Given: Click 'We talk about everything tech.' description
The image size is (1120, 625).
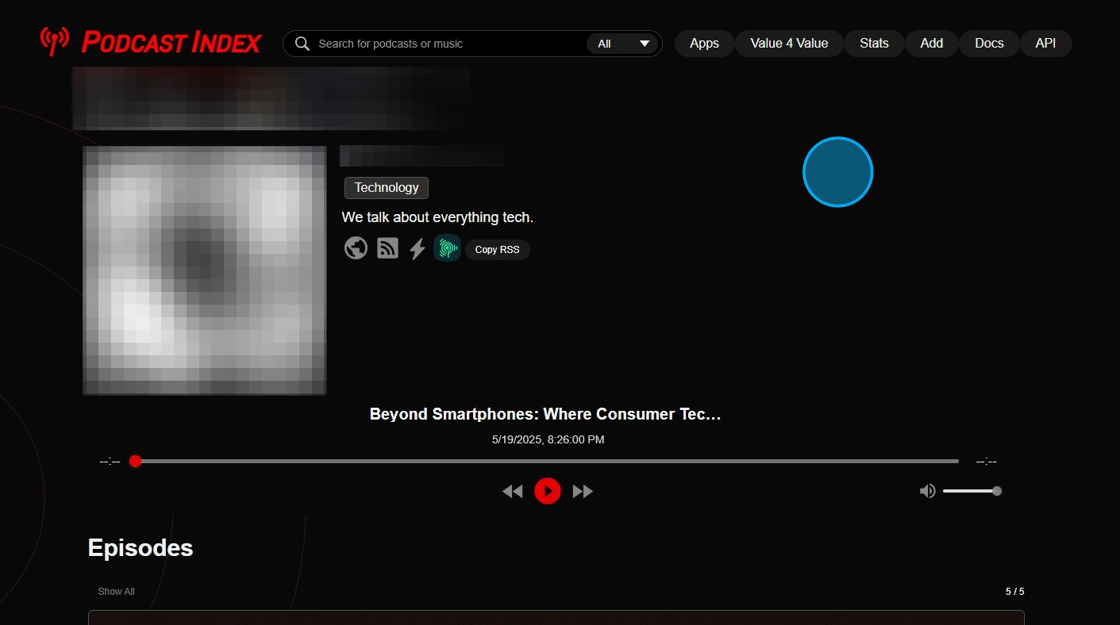Looking at the screenshot, I should click(x=437, y=217).
